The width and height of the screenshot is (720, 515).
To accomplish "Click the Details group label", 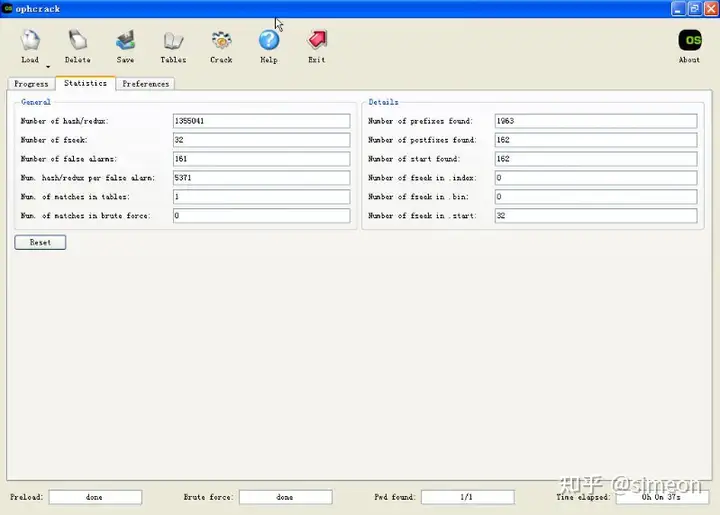I will (x=383, y=102).
